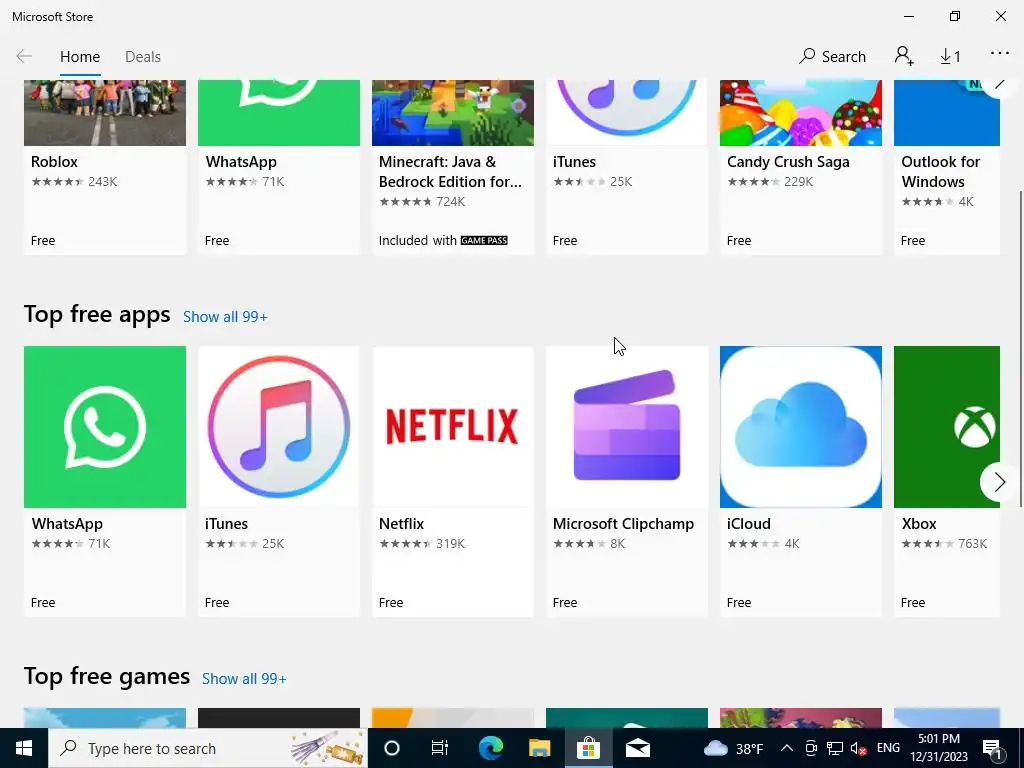1024x768 pixels.
Task: Click the Microsoft Clipchamp title text
Action: click(x=623, y=524)
